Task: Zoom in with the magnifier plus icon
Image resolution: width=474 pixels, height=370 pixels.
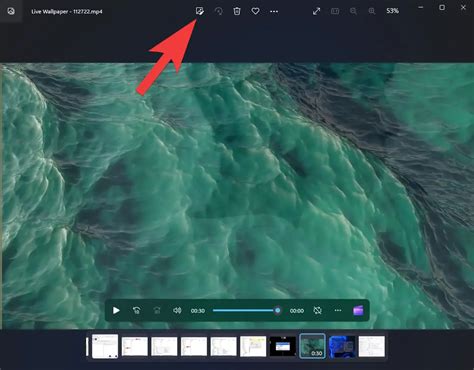Action: pos(372,11)
